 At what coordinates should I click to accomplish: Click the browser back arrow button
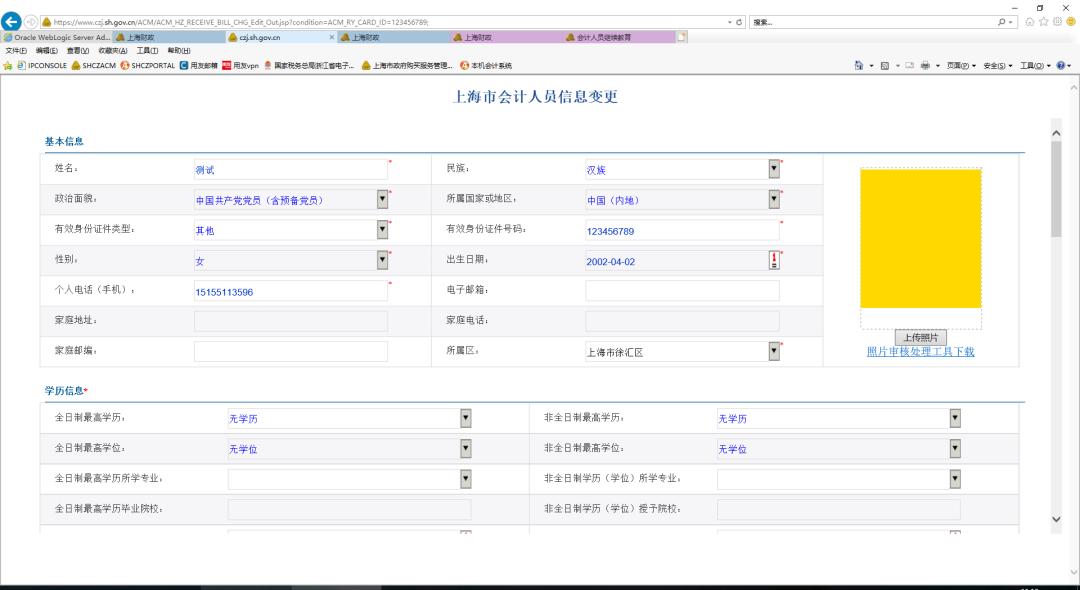point(11,22)
